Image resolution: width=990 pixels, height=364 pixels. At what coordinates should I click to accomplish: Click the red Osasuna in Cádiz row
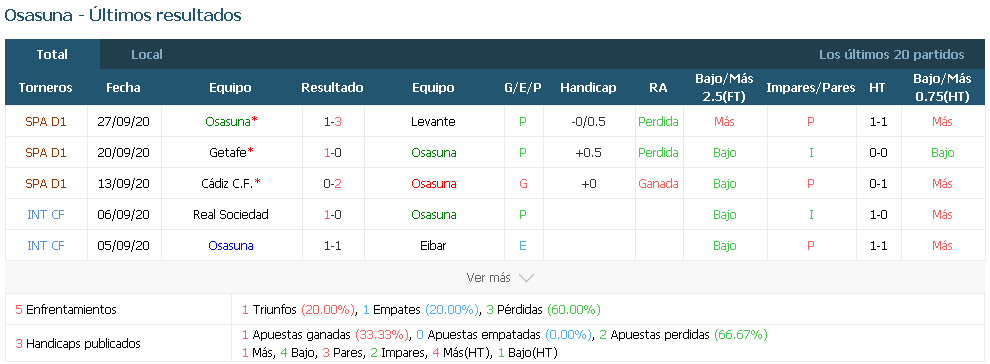(x=433, y=183)
